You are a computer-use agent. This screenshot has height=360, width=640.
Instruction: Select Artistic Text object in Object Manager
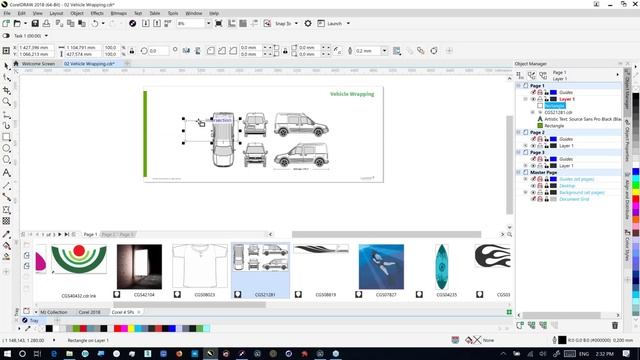point(582,119)
